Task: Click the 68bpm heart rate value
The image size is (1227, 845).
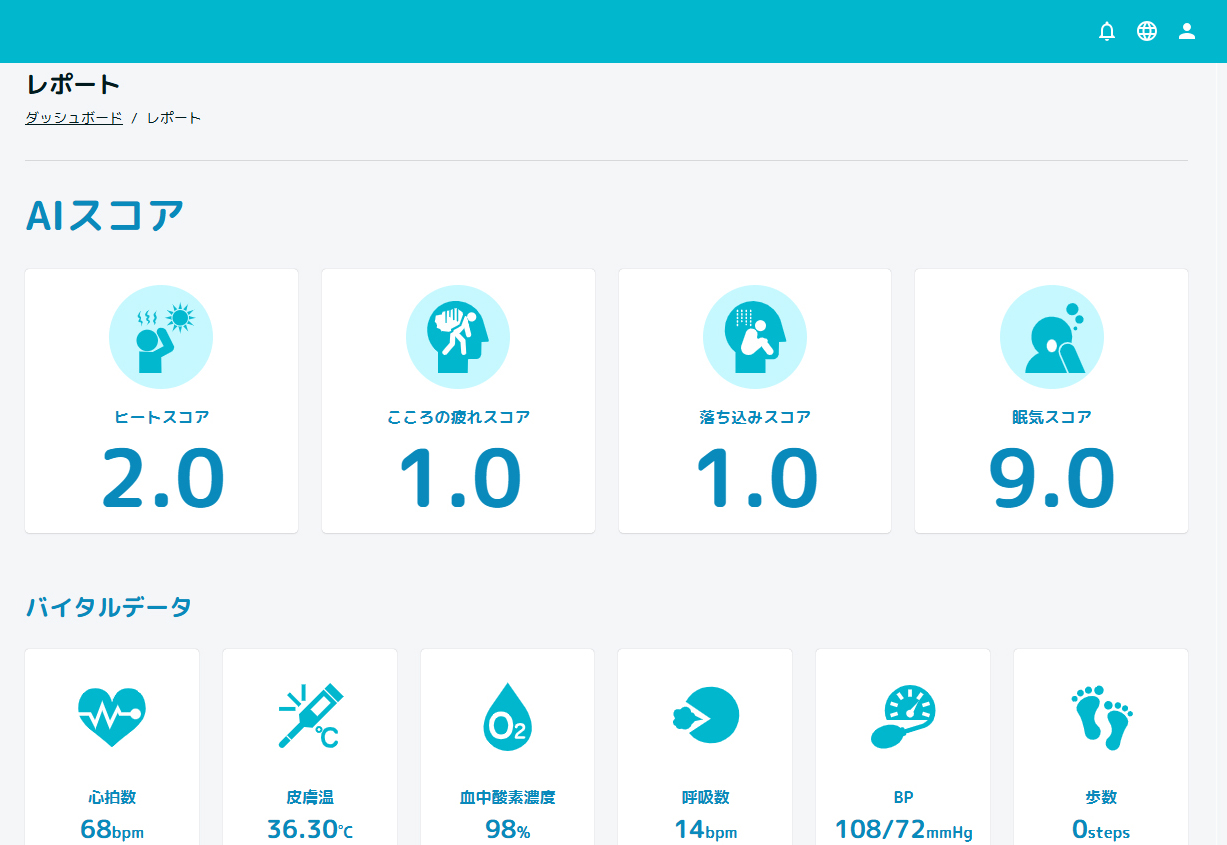Action: (112, 829)
